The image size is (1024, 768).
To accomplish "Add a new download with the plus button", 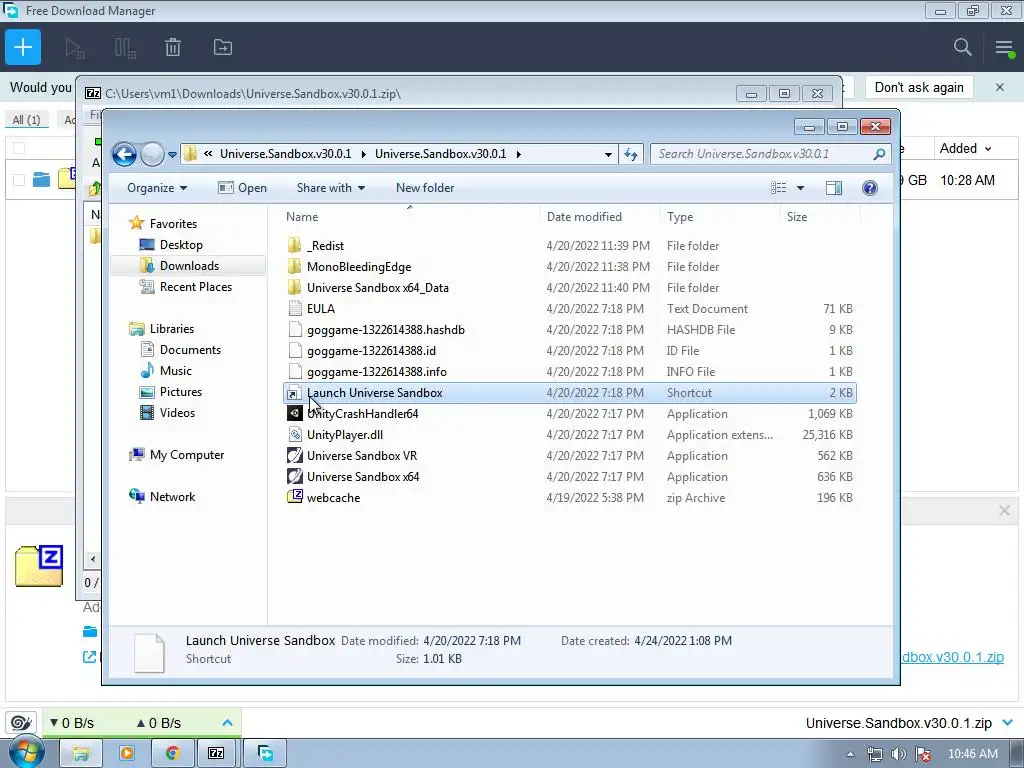I will (23, 47).
